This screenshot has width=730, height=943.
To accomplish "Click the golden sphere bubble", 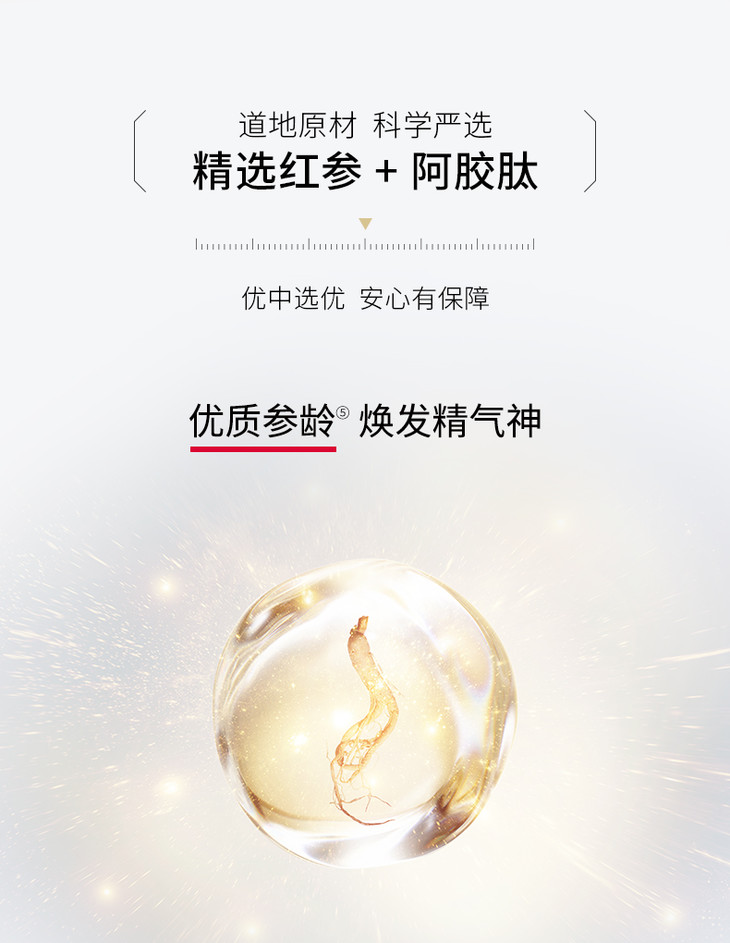I will tap(365, 713).
